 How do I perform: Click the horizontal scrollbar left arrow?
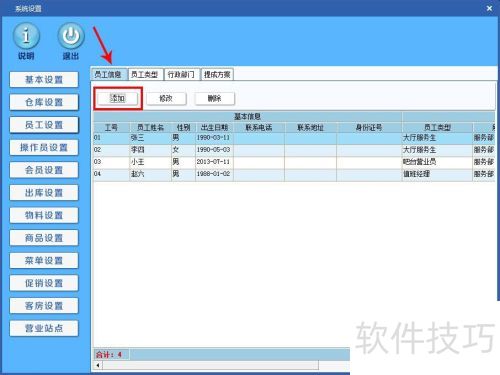point(98,365)
